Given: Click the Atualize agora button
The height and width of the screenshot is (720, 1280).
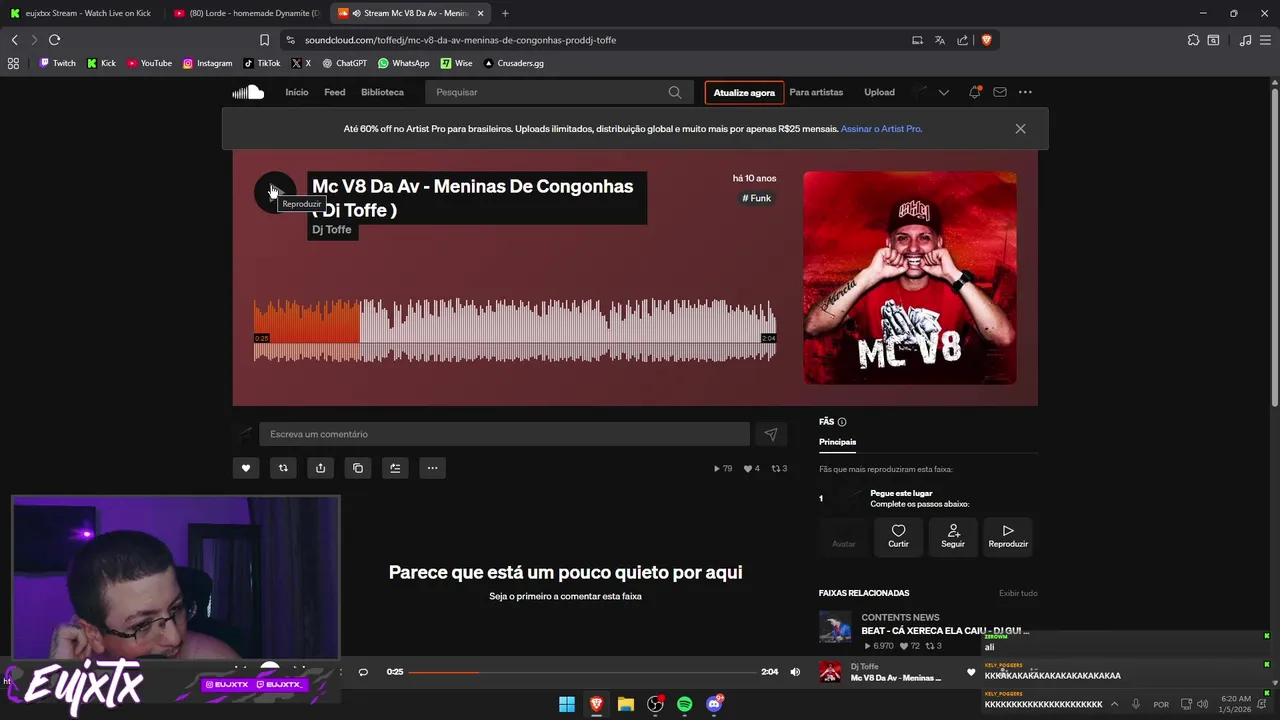Looking at the screenshot, I should click(x=744, y=93).
